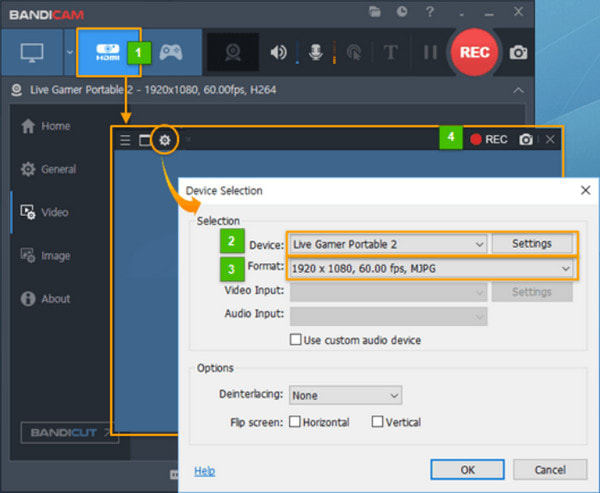Click Settings button next to Video Input

coord(532,292)
